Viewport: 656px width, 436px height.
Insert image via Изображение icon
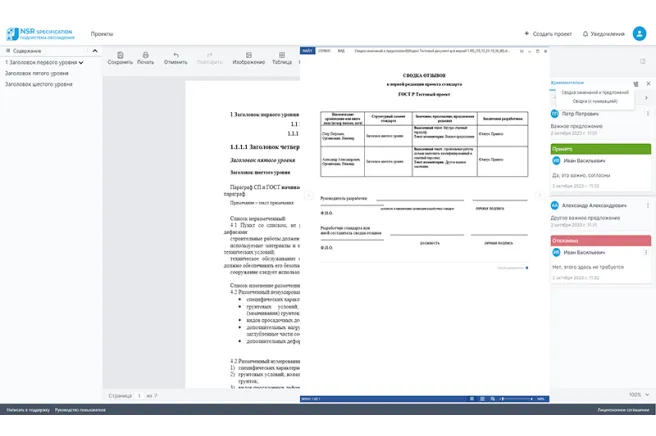pos(249,55)
